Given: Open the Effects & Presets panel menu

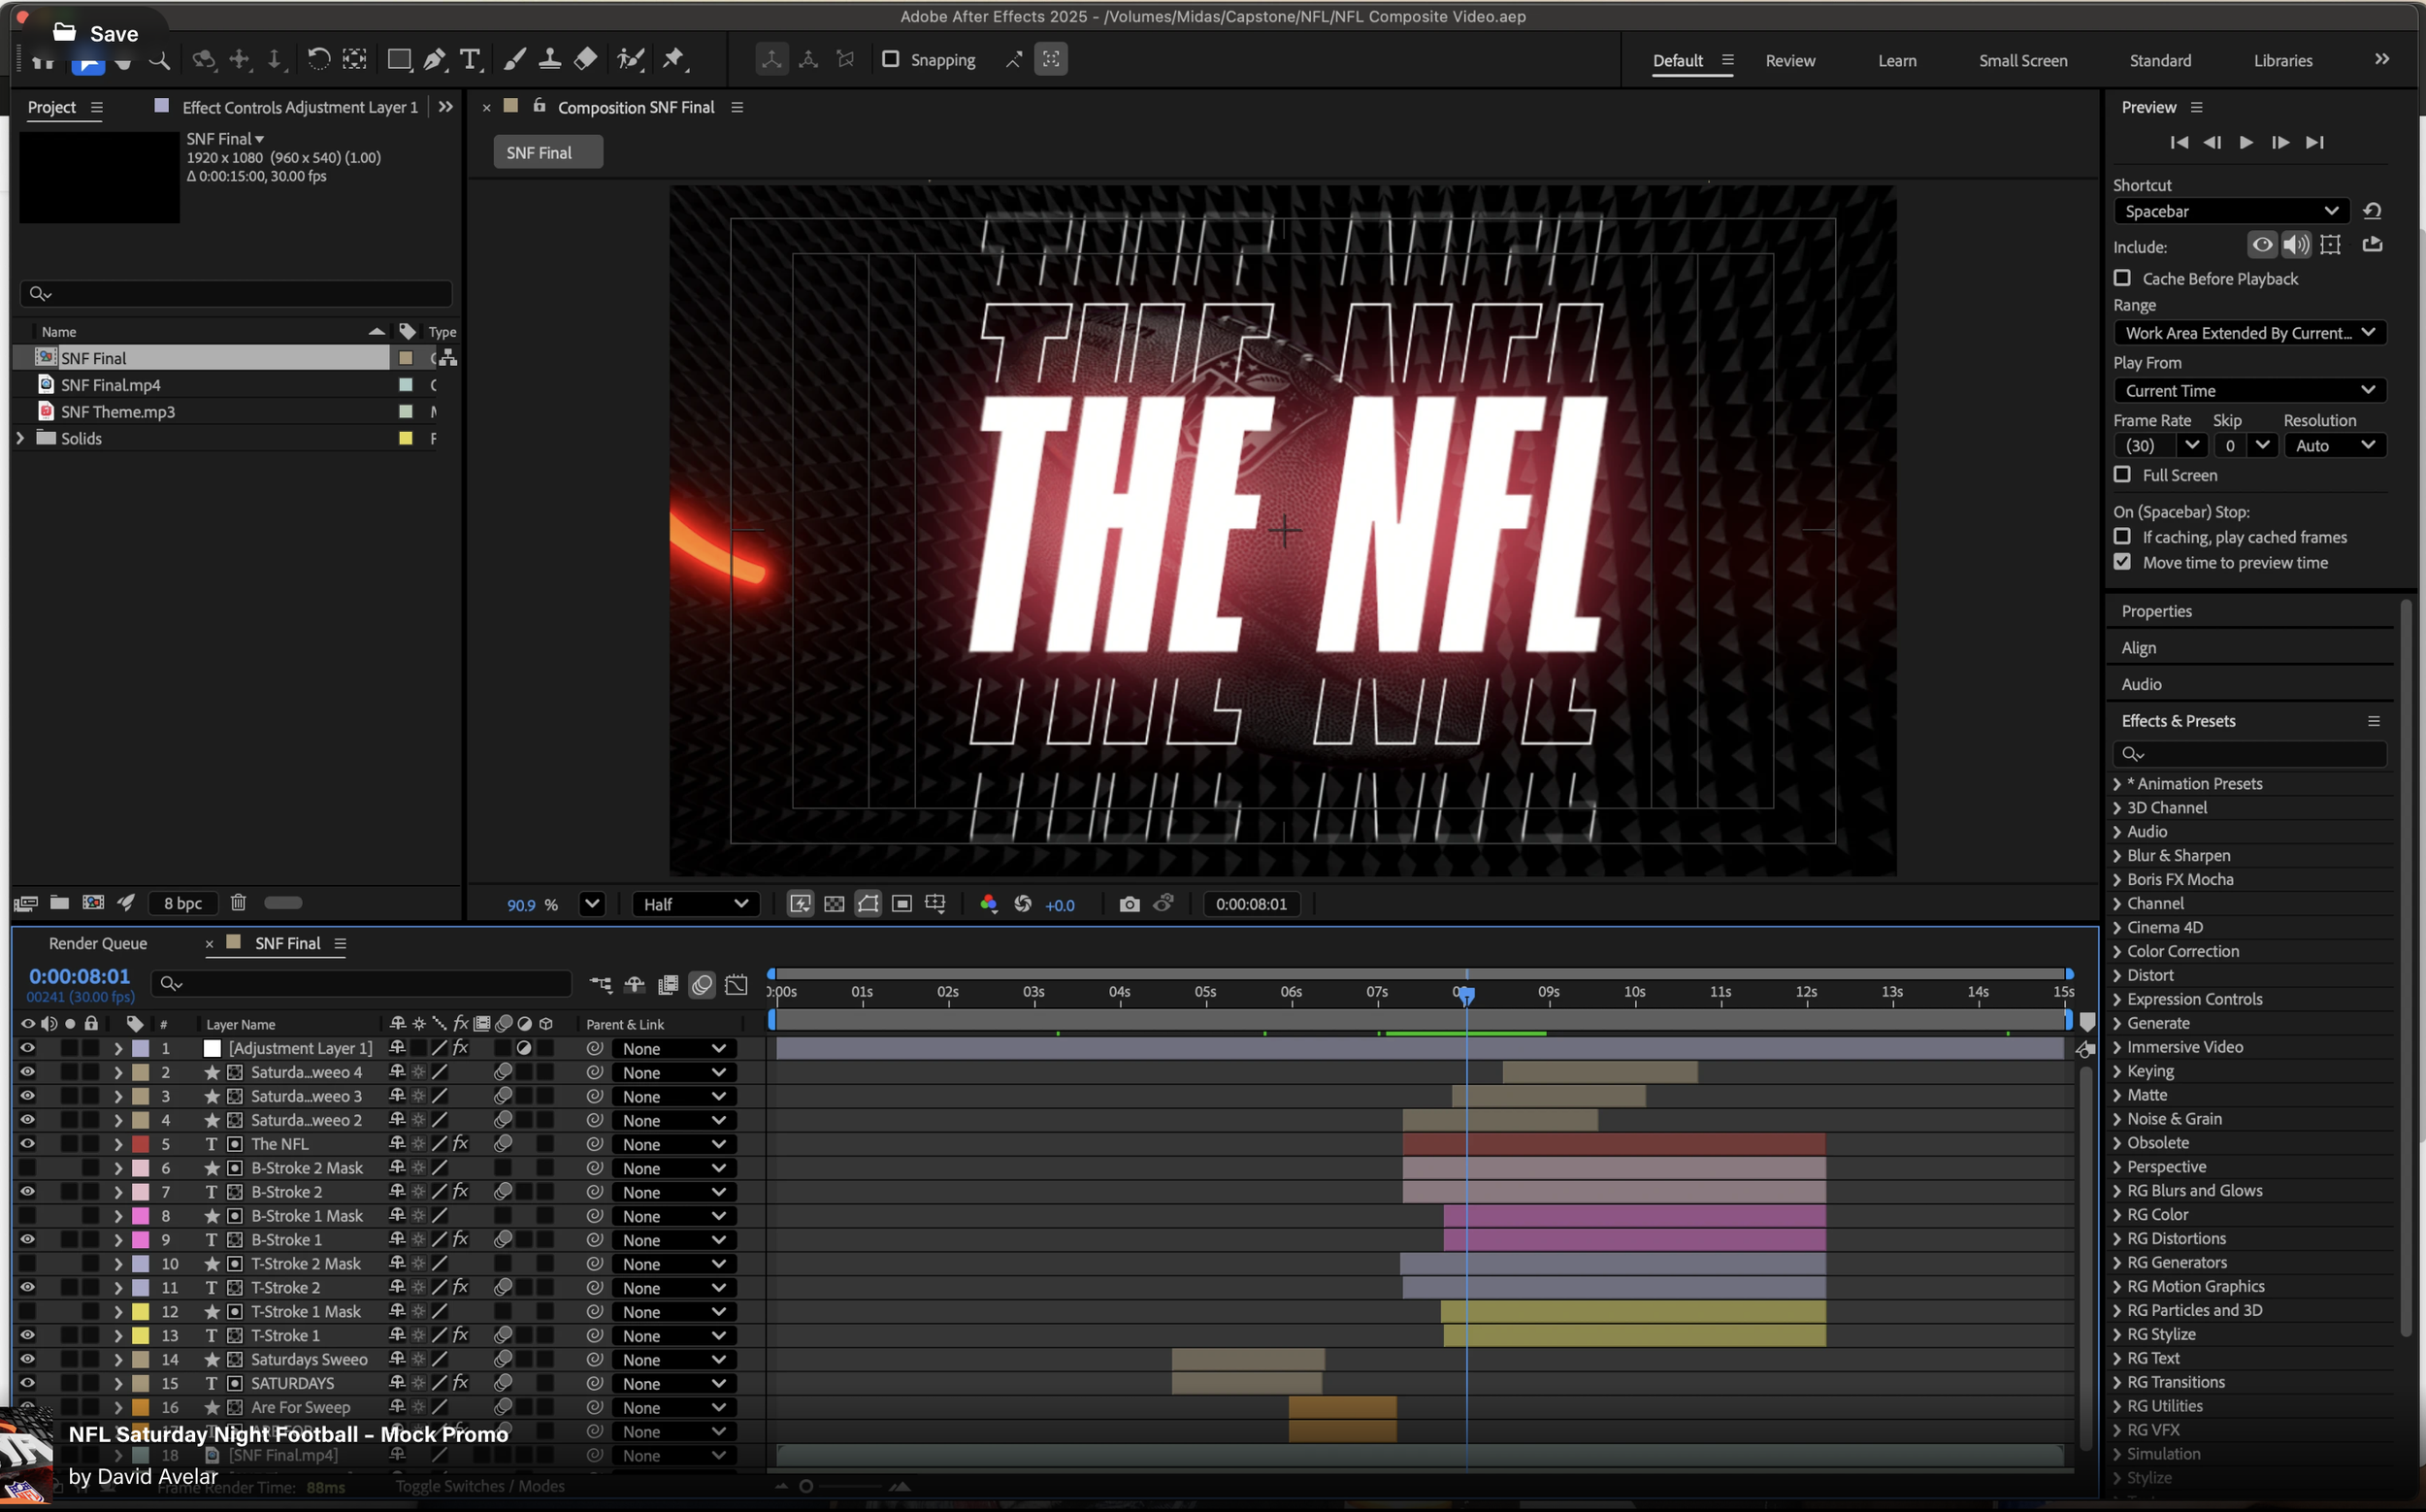Looking at the screenshot, I should point(2373,721).
